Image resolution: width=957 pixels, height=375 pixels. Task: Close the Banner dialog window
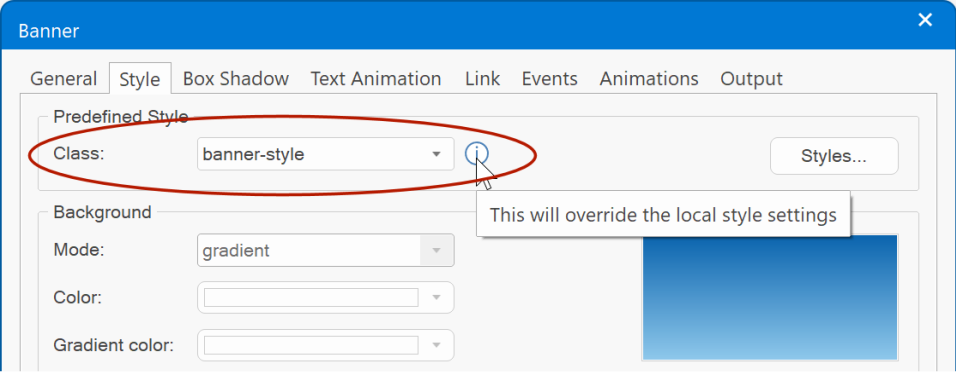click(x=925, y=20)
